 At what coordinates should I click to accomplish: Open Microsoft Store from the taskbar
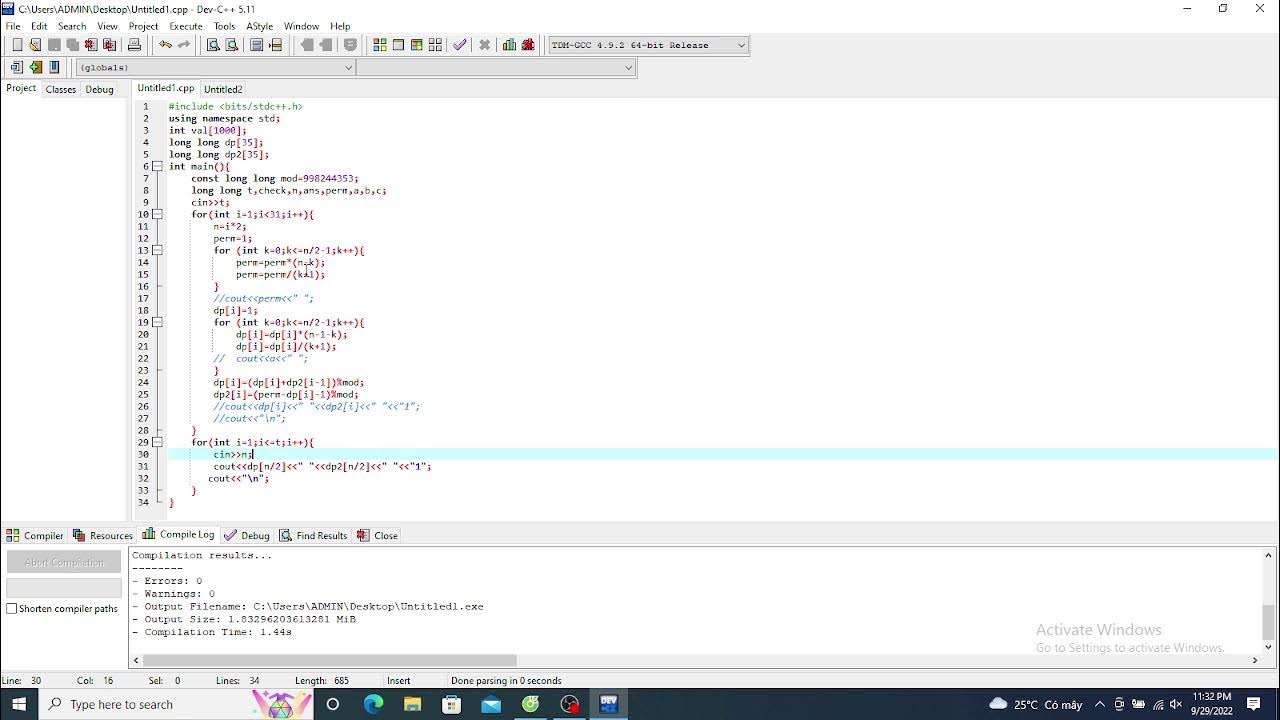pyautogui.click(x=452, y=704)
